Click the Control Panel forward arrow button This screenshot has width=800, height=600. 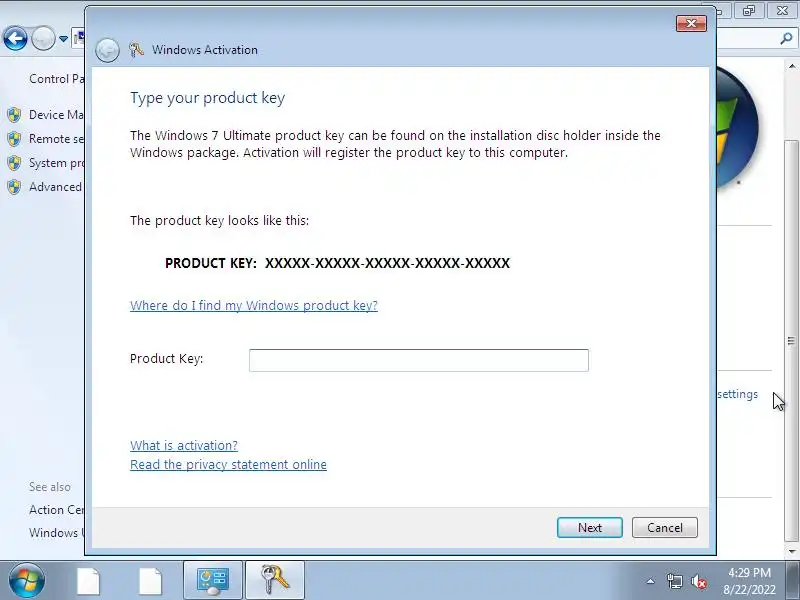(x=43, y=38)
